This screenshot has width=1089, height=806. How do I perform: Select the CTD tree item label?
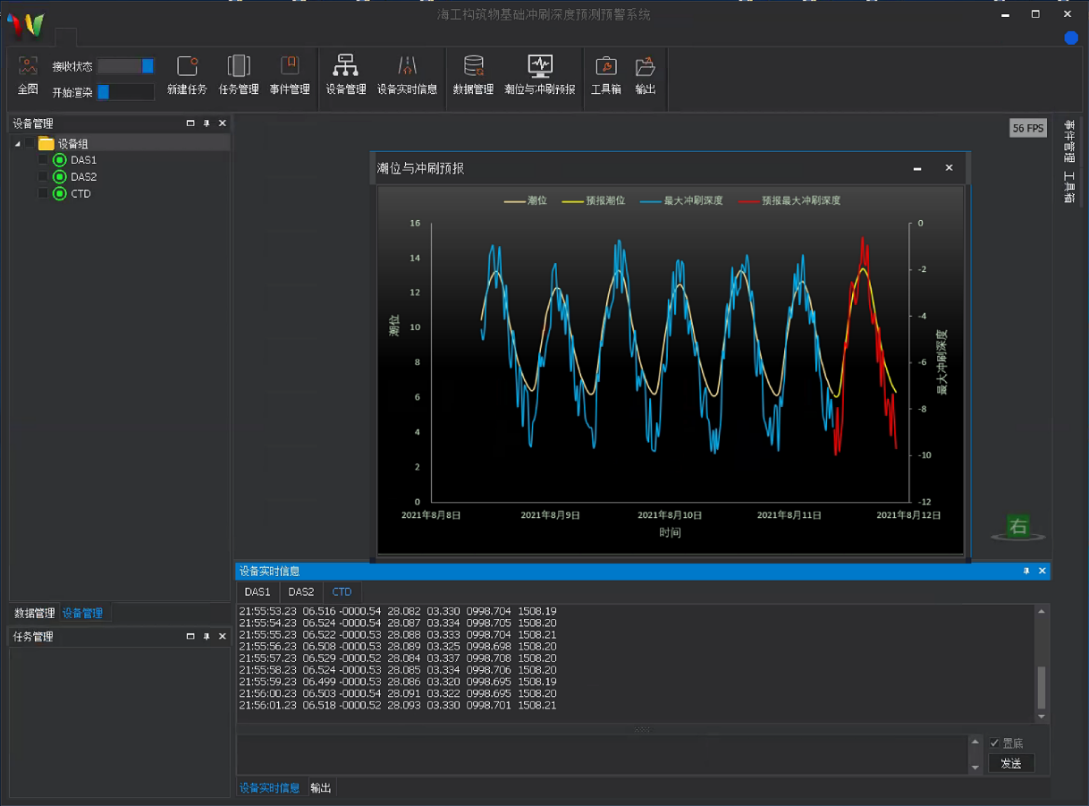point(81,194)
